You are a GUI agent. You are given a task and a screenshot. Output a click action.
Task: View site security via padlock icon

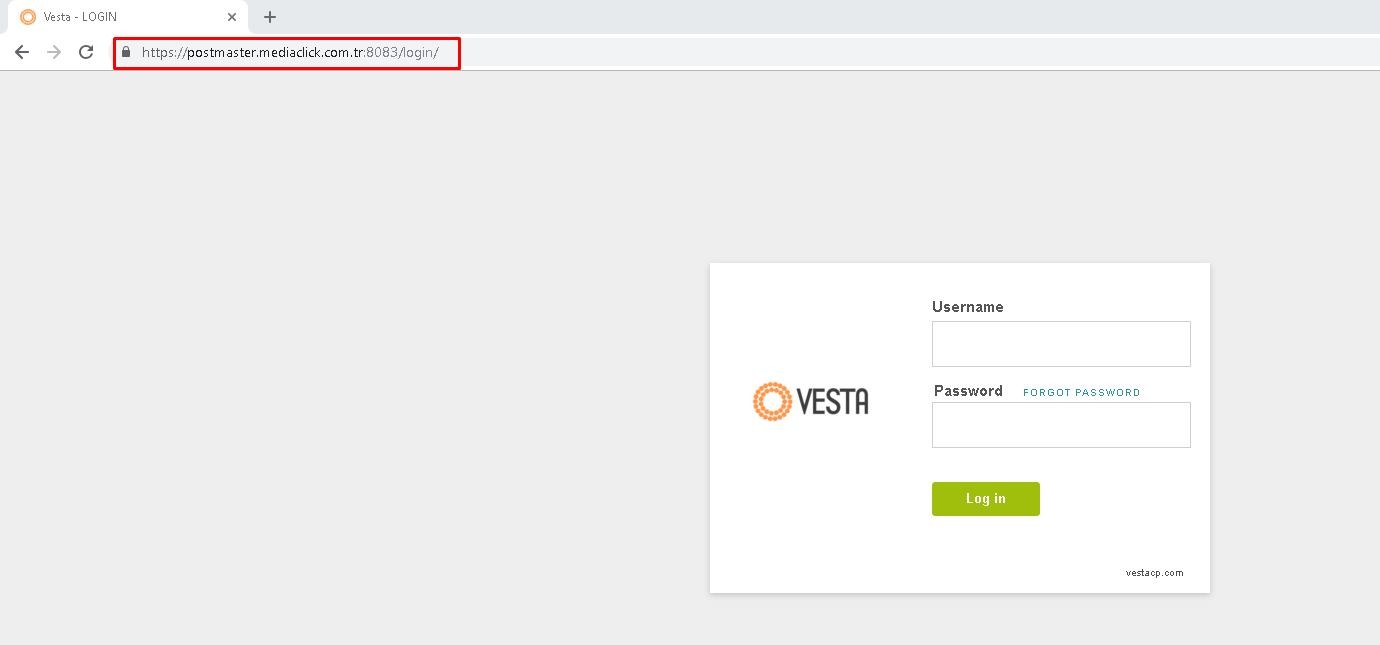point(126,52)
